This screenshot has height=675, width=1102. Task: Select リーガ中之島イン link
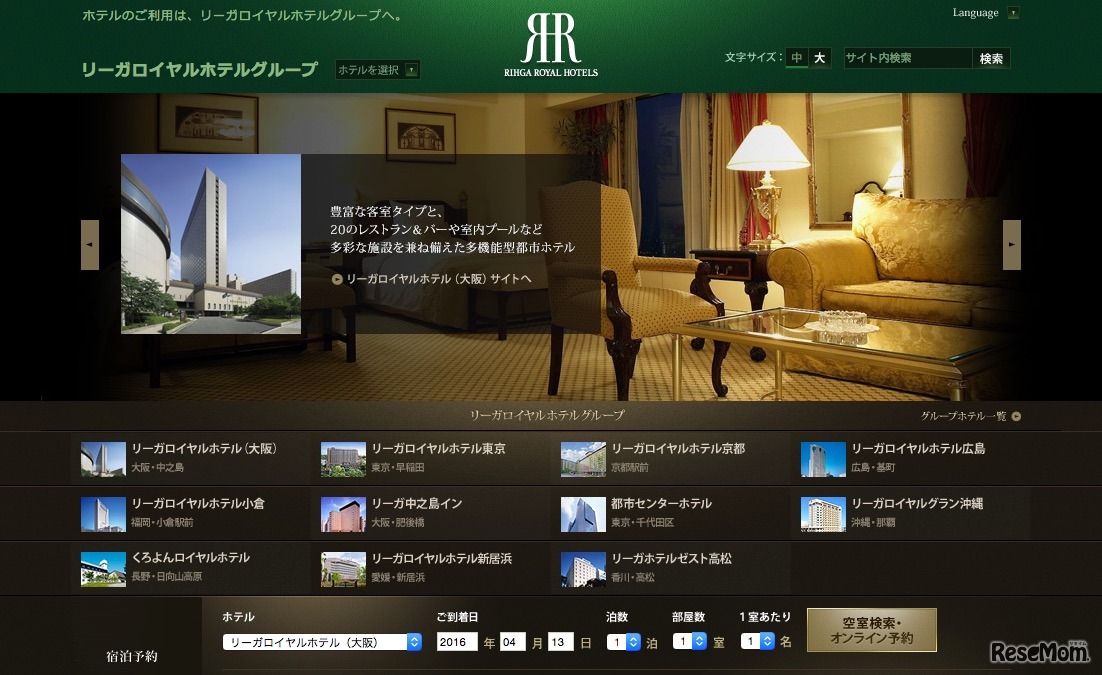(417, 503)
